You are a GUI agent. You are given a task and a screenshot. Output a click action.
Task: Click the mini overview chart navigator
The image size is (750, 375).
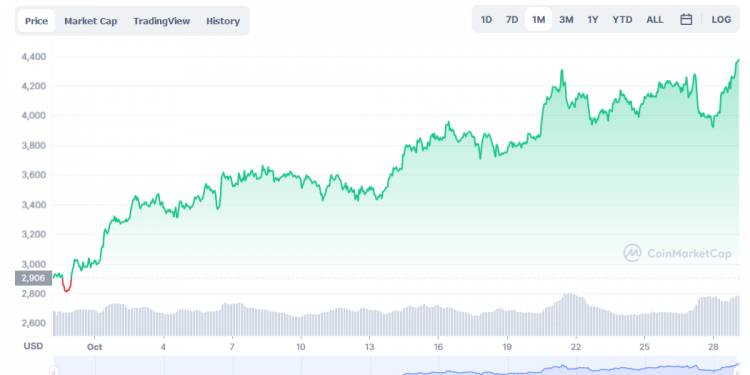pyautogui.click(x=396, y=366)
